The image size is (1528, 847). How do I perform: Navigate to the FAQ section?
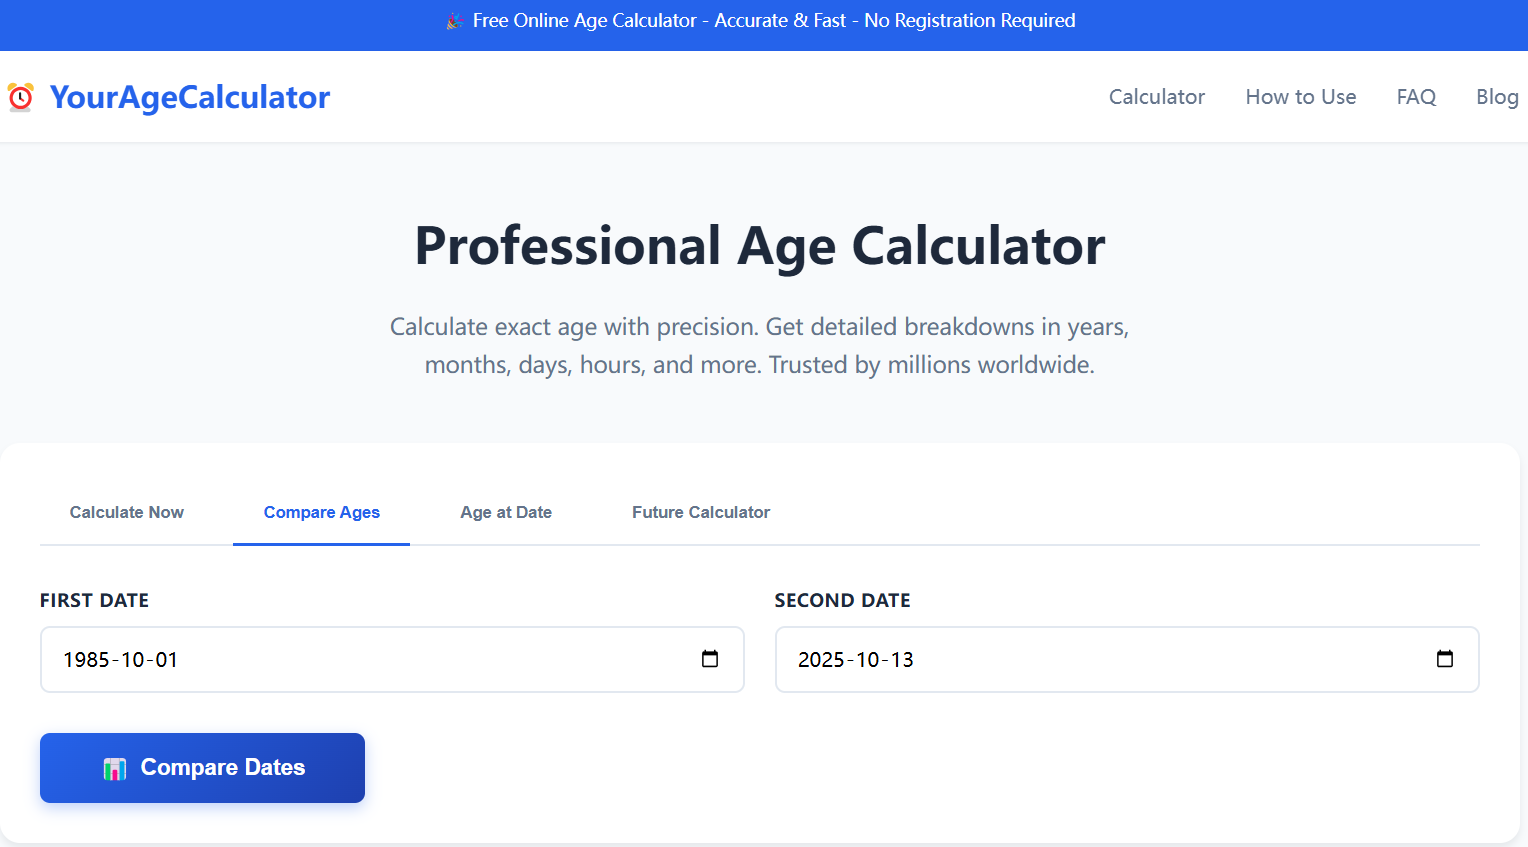(x=1416, y=97)
